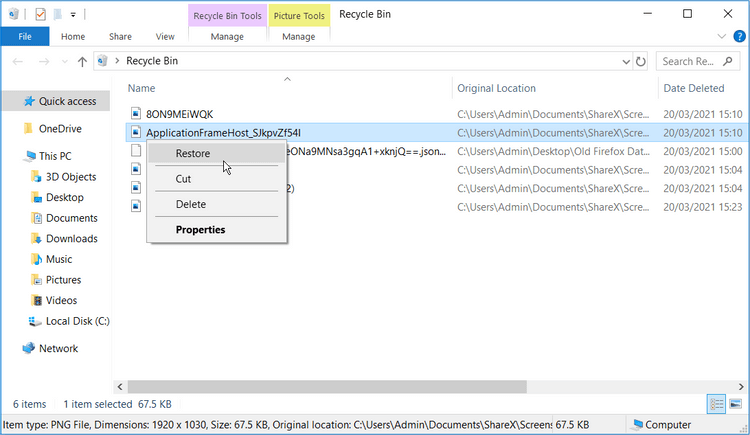Open Properties from the context menu

click(x=200, y=230)
